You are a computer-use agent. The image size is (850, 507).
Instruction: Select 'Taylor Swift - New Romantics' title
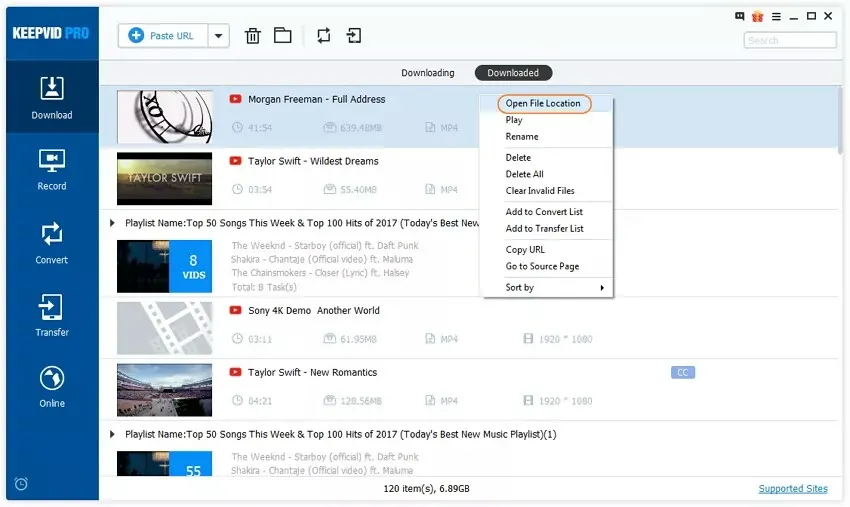coord(312,372)
